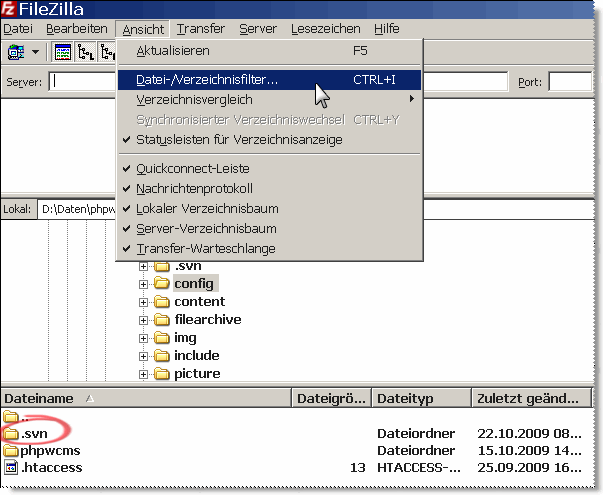Choose Aktualisieren from the menu
Screen dimensions: 603x495
tap(269, 51)
